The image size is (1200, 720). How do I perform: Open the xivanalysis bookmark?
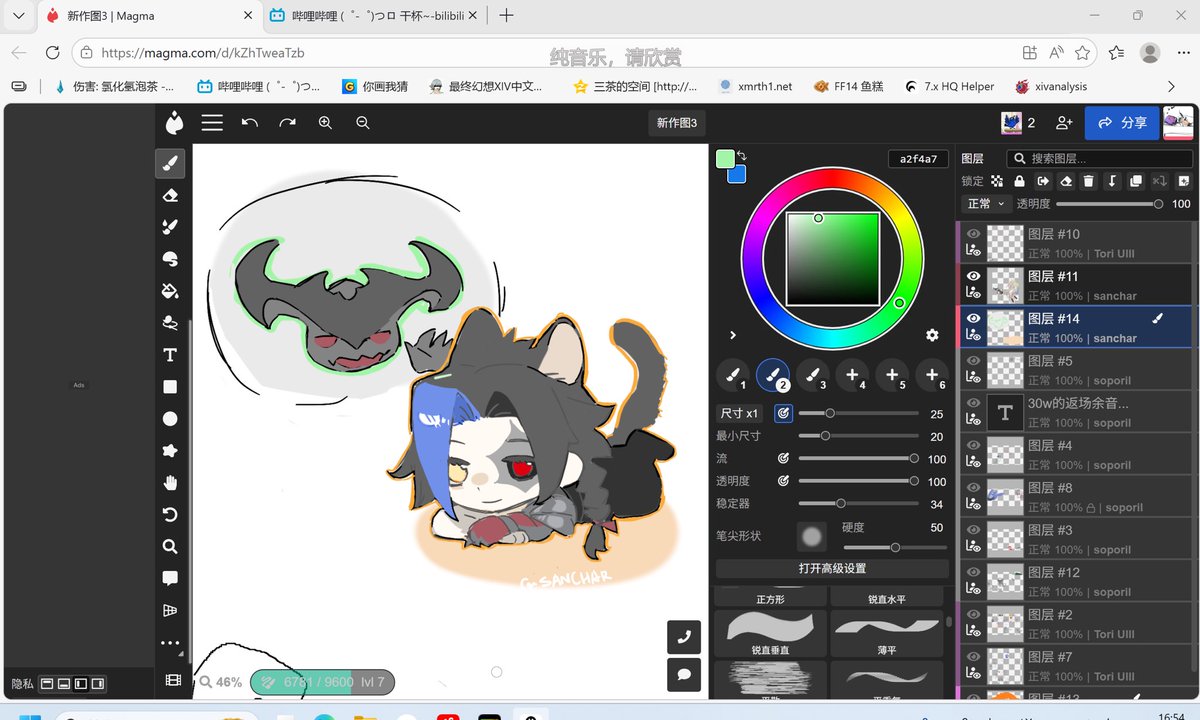click(1051, 86)
